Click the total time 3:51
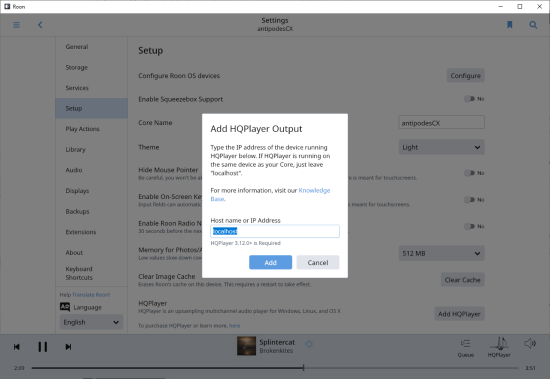Image resolution: width=550 pixels, height=379 pixels. 530,368
